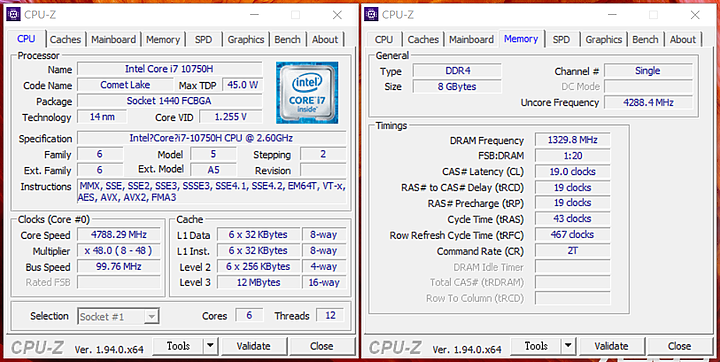Click Tools button in right window
720x362 pixels.
[x=536, y=346]
